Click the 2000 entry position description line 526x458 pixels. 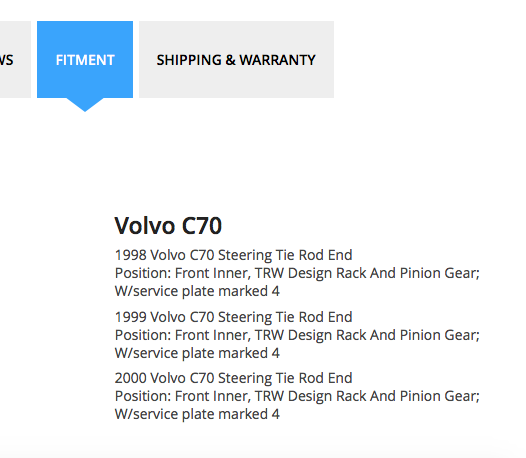point(297,396)
